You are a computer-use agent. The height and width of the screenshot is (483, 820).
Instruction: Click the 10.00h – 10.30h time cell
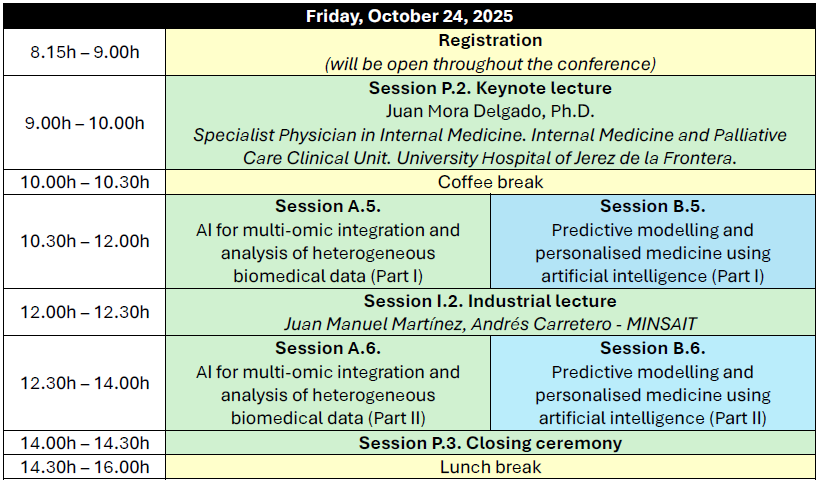pyautogui.click(x=84, y=182)
